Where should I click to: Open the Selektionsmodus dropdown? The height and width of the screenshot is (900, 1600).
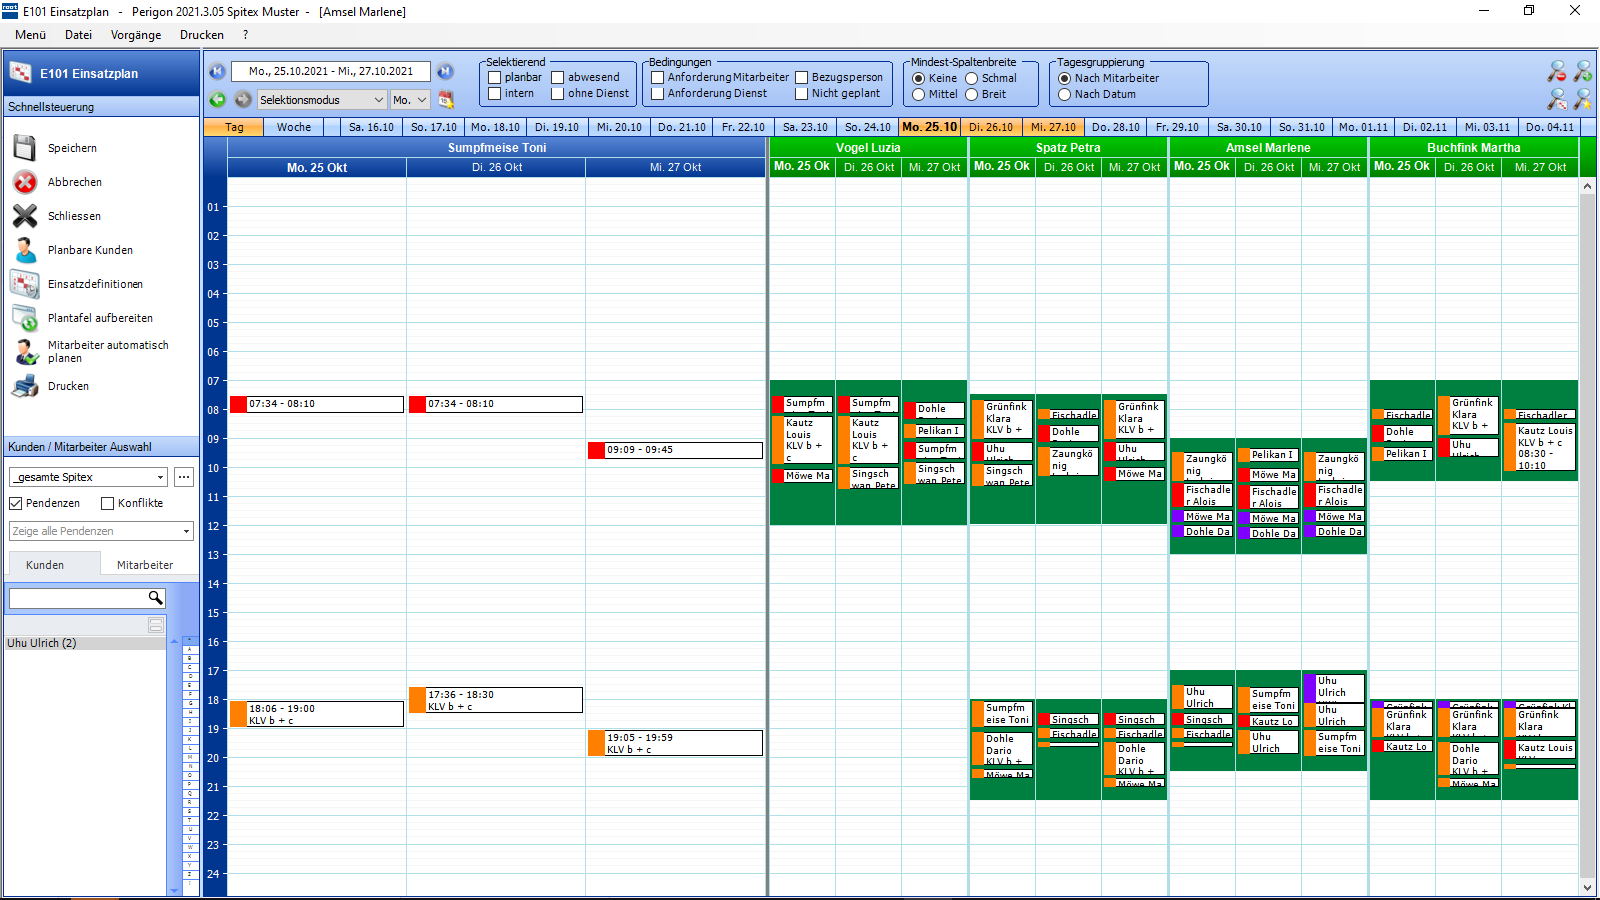click(322, 100)
